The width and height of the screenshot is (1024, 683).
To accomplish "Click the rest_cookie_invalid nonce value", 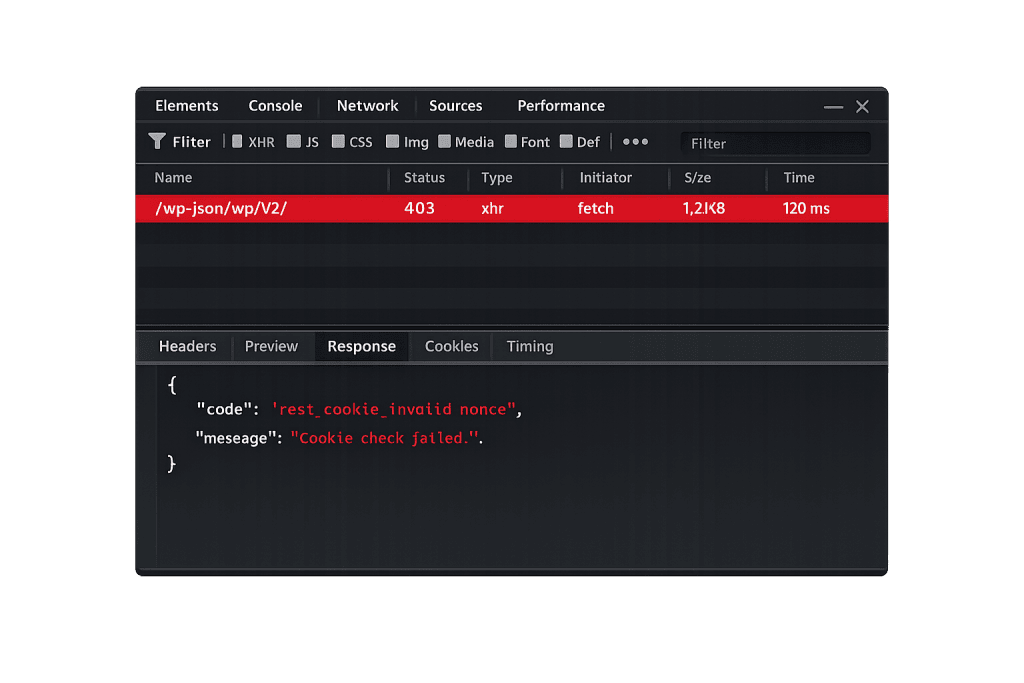I will [x=393, y=409].
